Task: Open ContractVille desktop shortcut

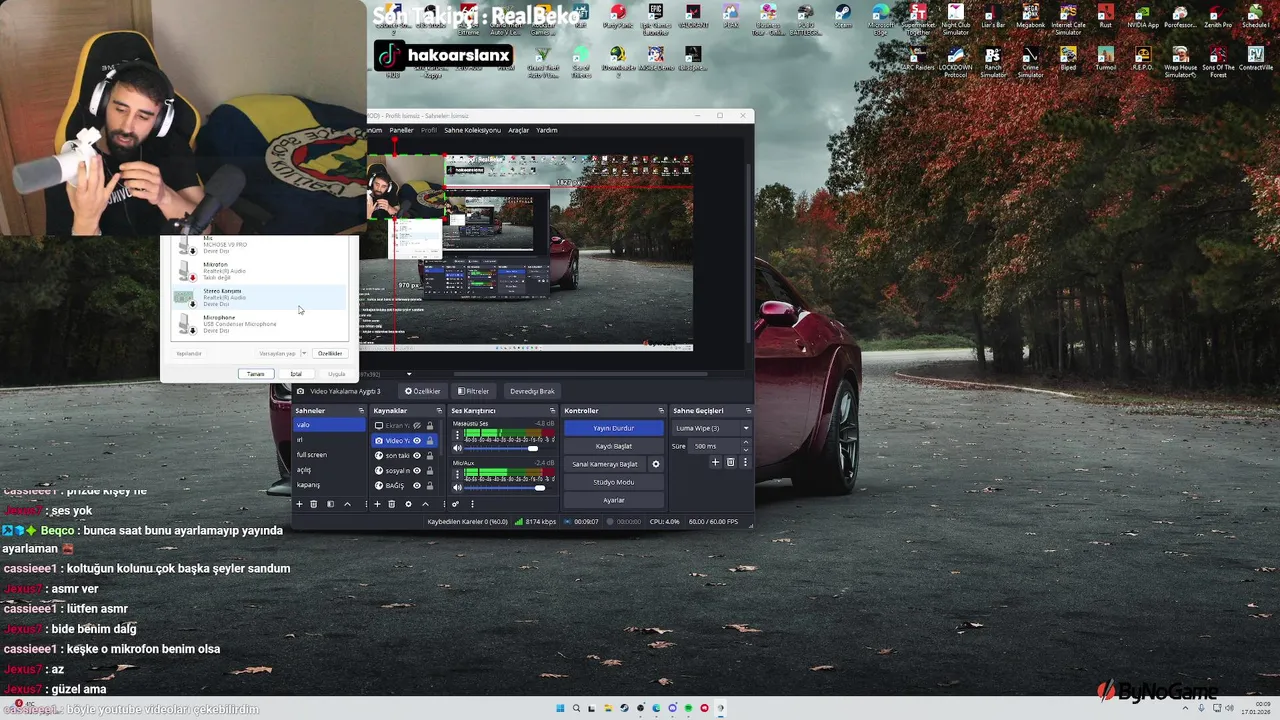Action: [x=1255, y=59]
